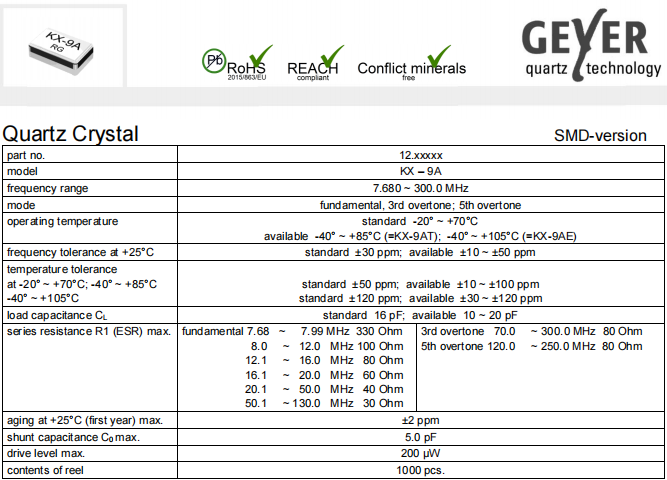Click the '50.0 MHz 40 Ohm' ESR entry

(351, 389)
